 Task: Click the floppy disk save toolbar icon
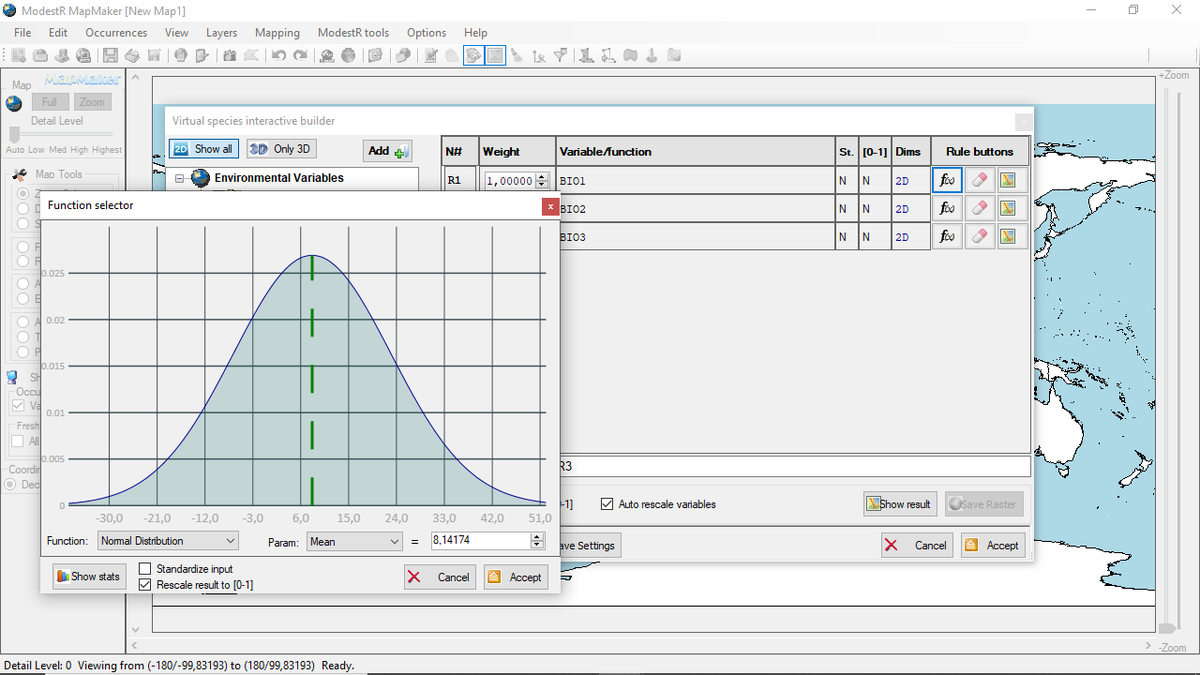click(110, 56)
